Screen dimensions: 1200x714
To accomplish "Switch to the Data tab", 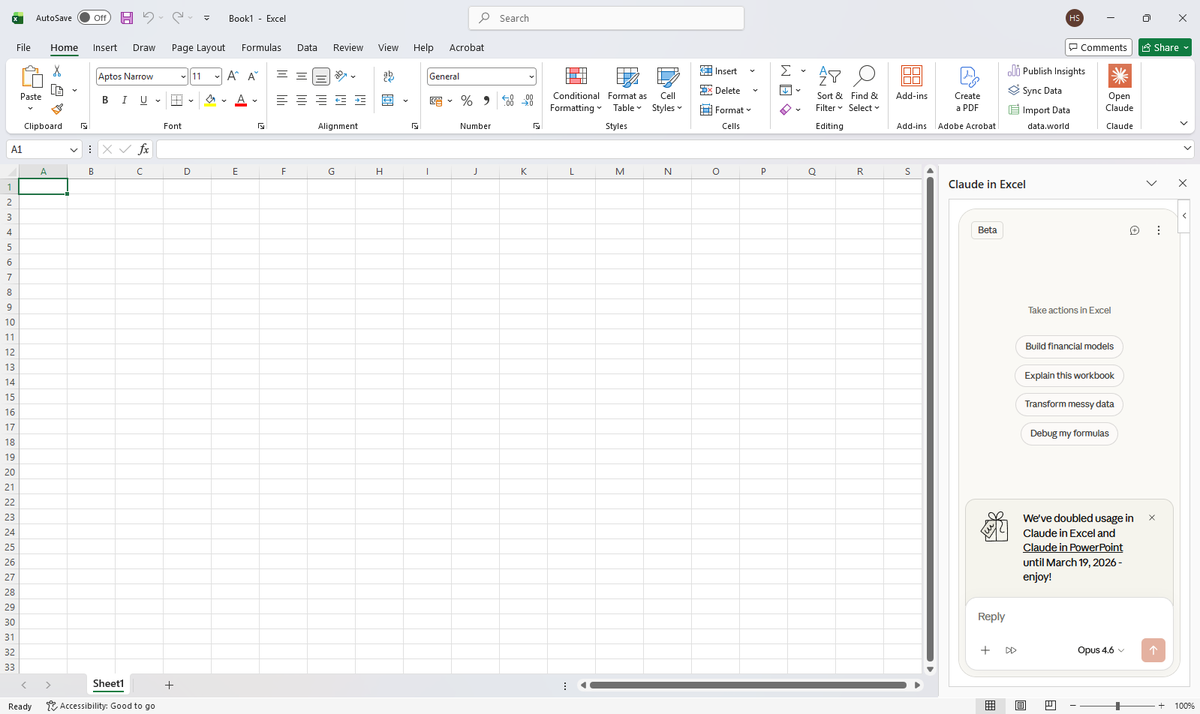I will [x=307, y=47].
